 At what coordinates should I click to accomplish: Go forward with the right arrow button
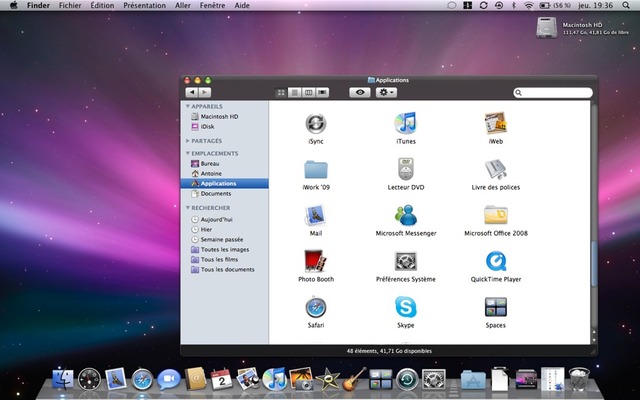pyautogui.click(x=204, y=93)
